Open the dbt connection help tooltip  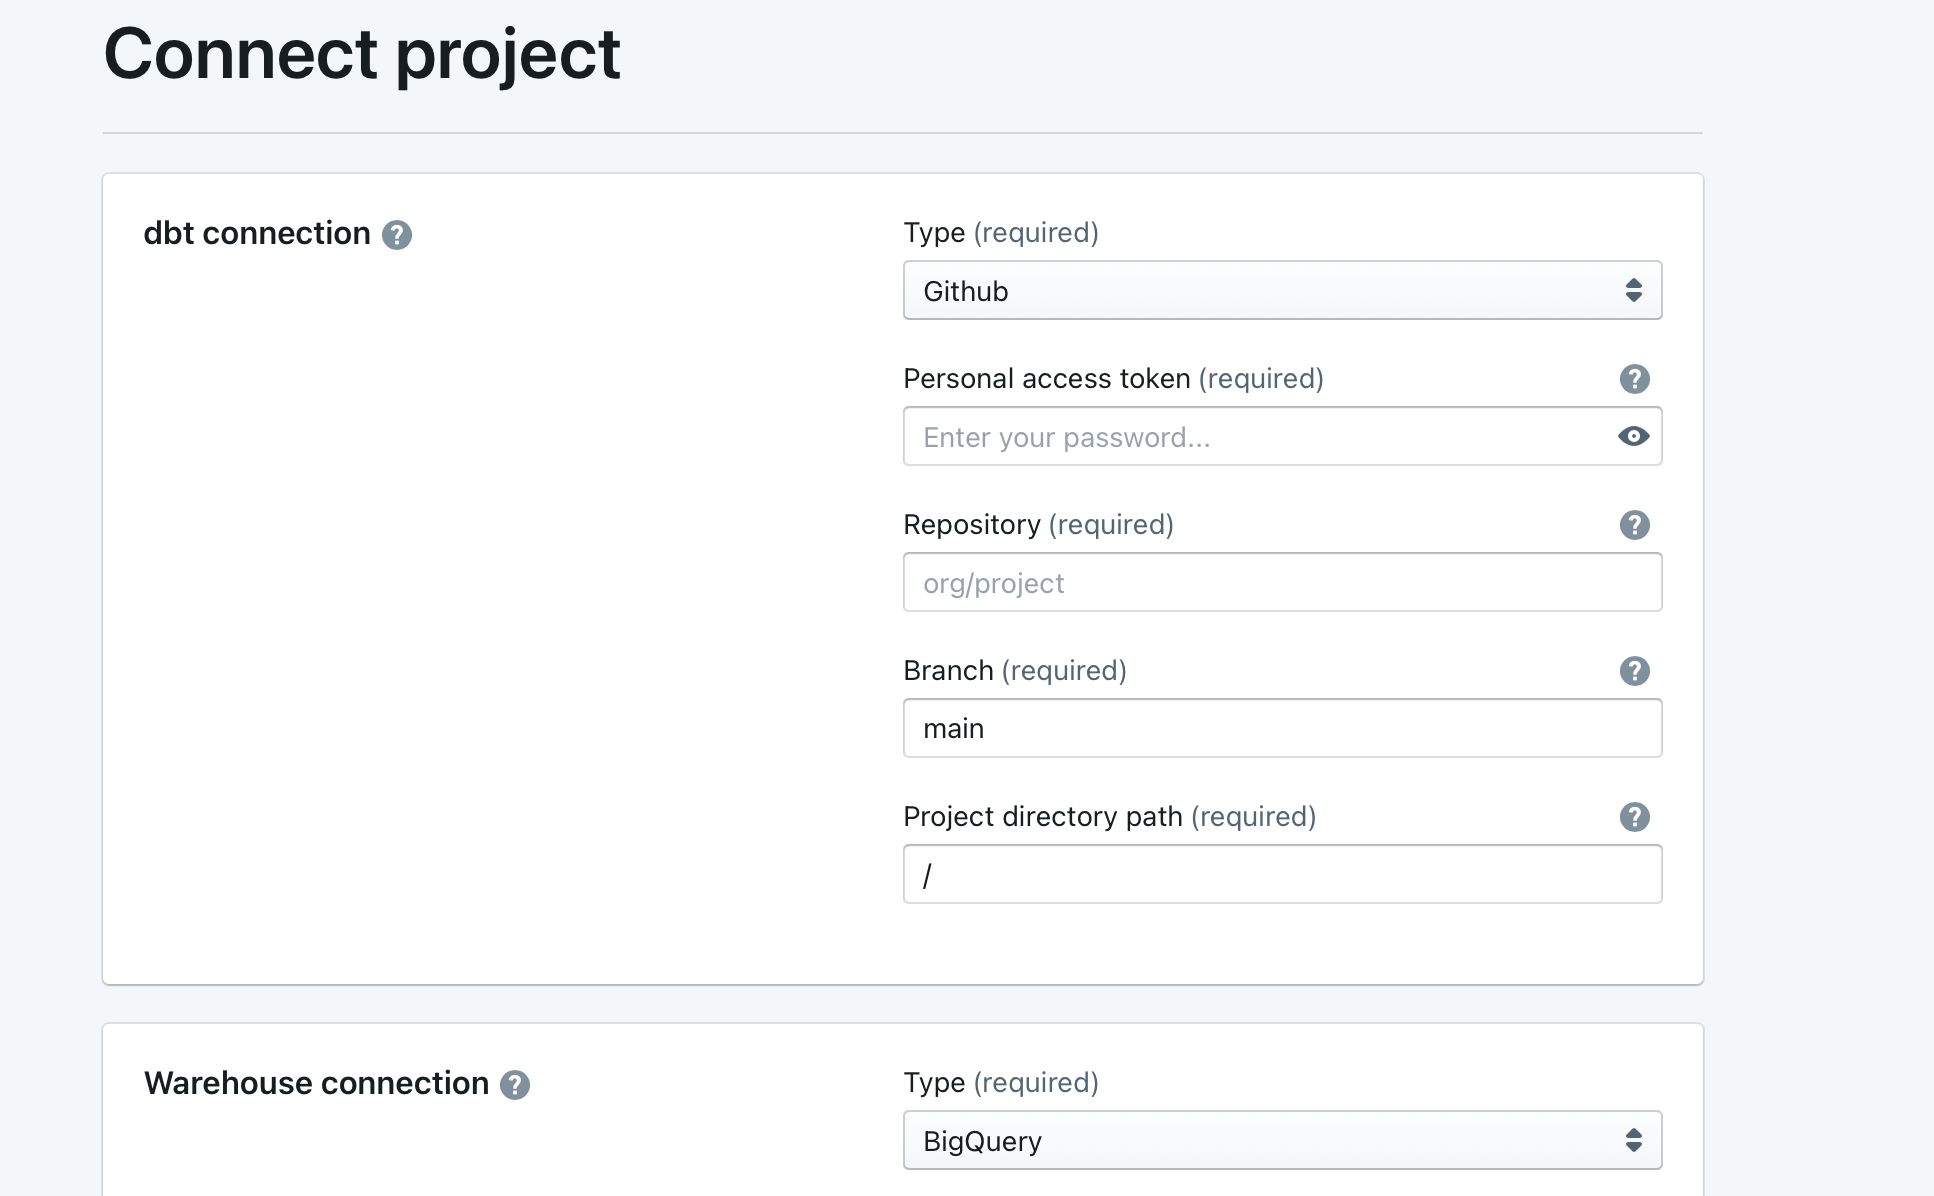[398, 235]
